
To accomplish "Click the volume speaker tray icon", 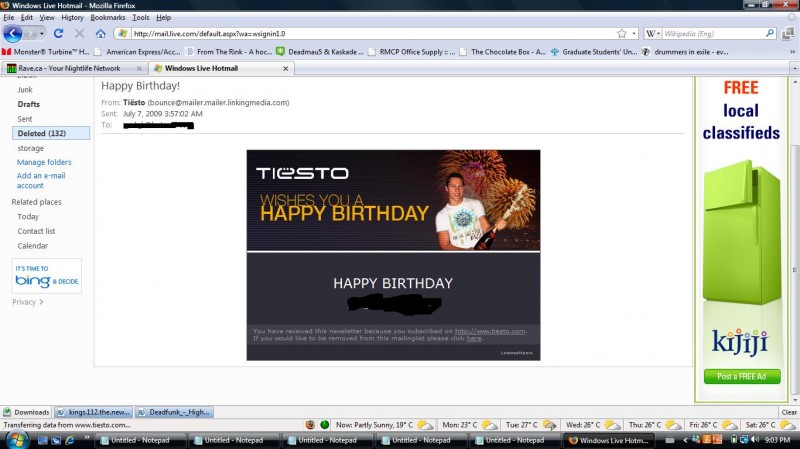I will pos(755,439).
